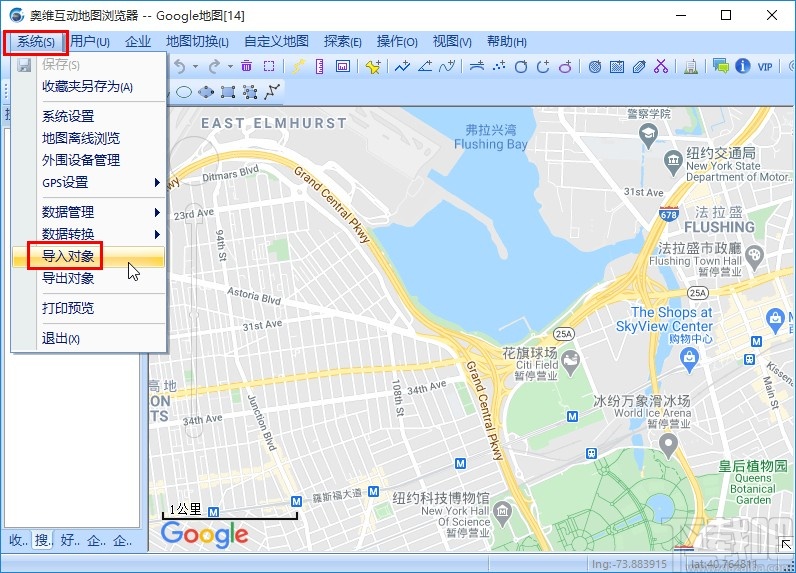
Task: Click the Undo arrow in toolbar
Action: (180, 66)
